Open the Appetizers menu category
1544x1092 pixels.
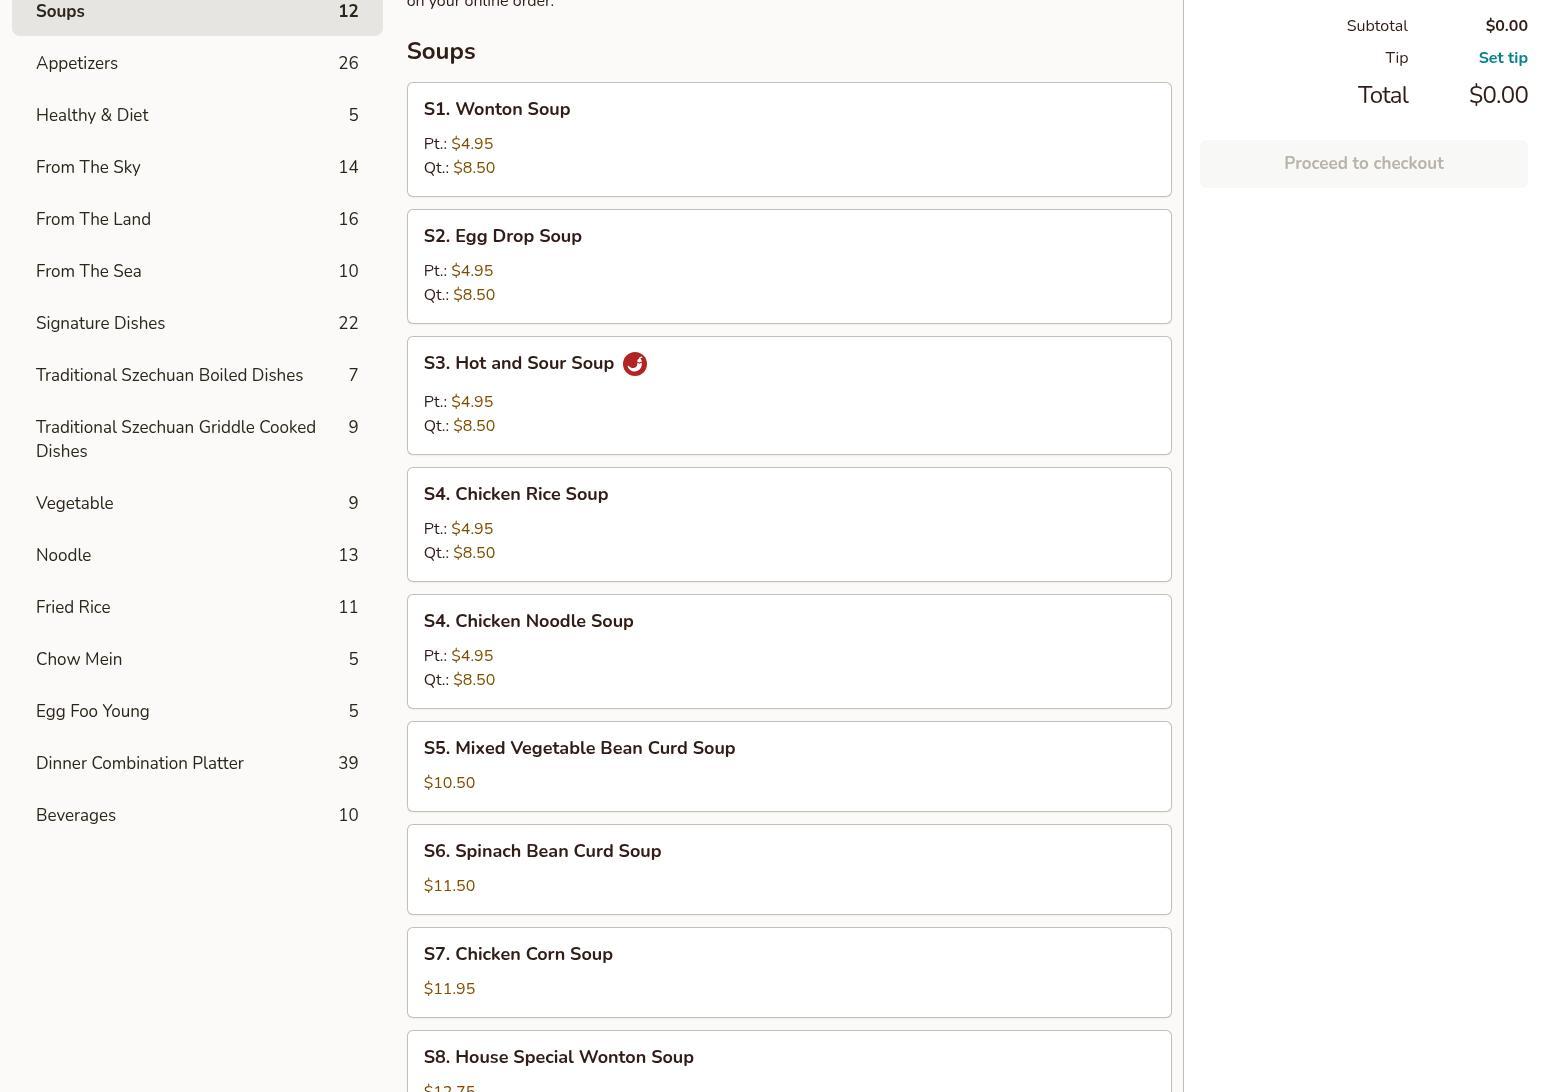point(196,63)
